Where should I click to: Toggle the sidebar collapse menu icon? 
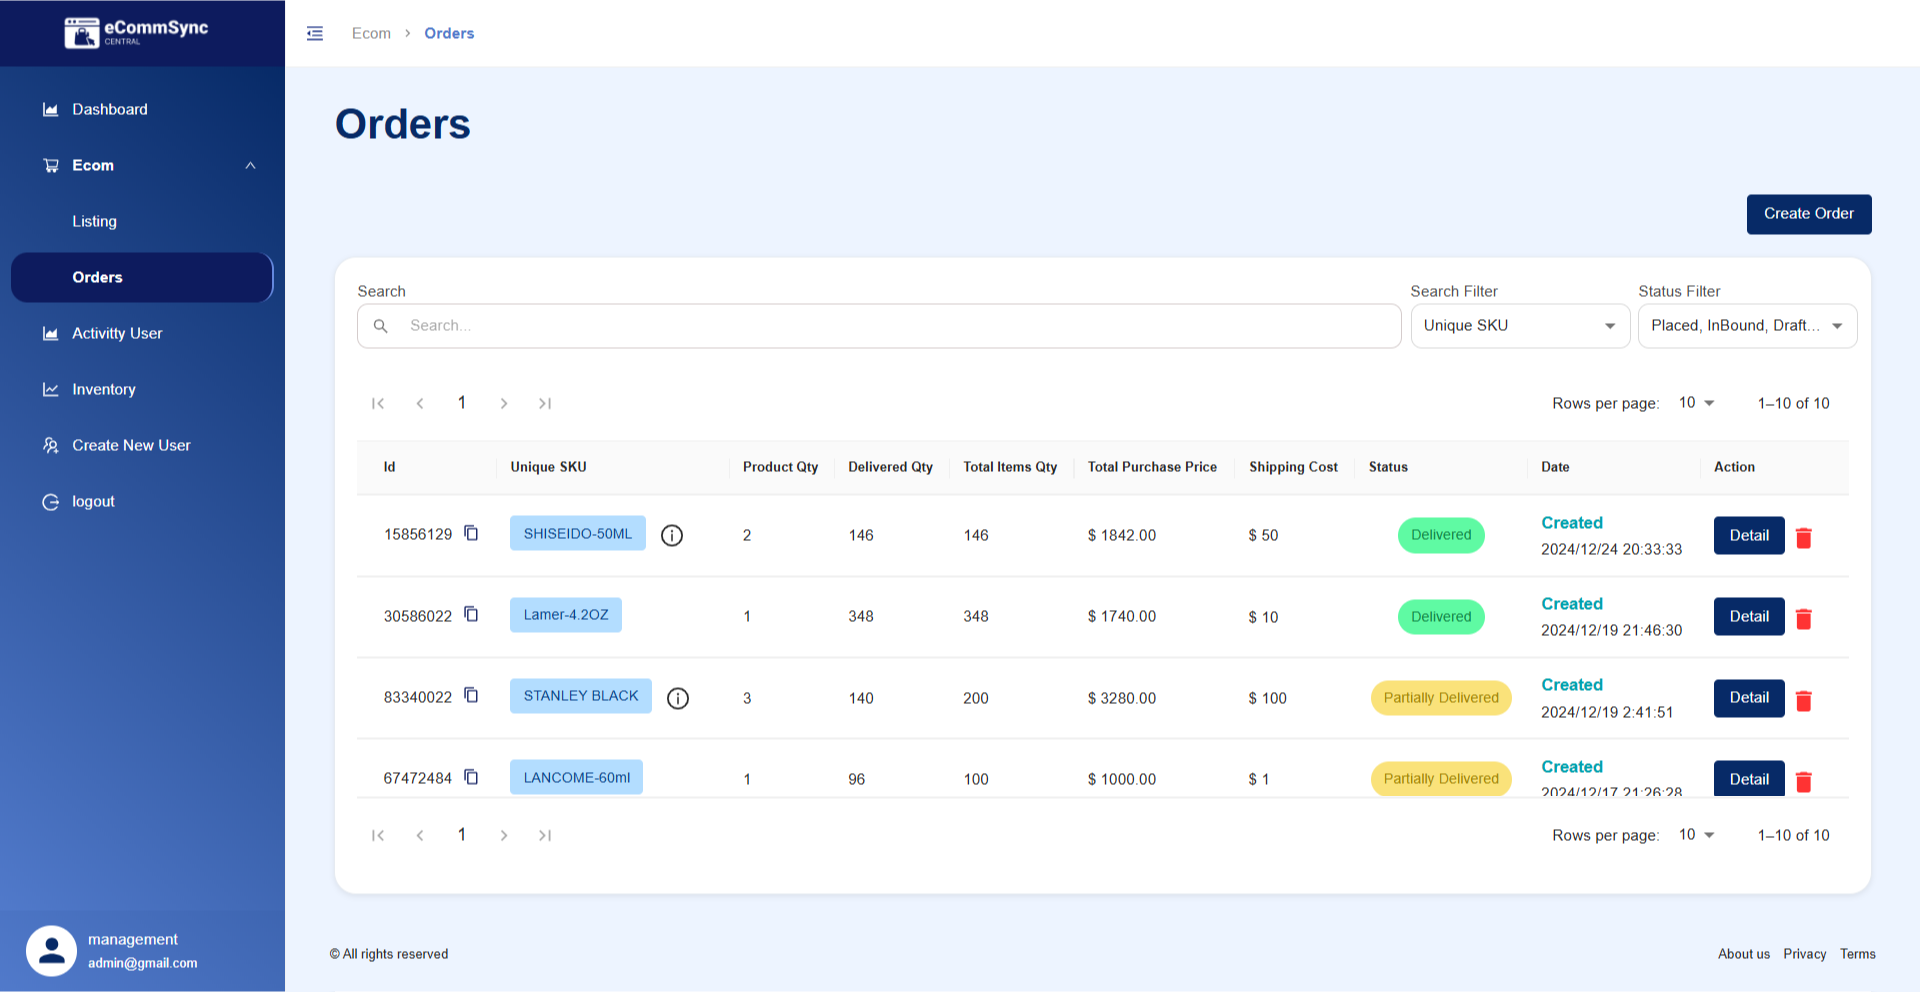315,33
